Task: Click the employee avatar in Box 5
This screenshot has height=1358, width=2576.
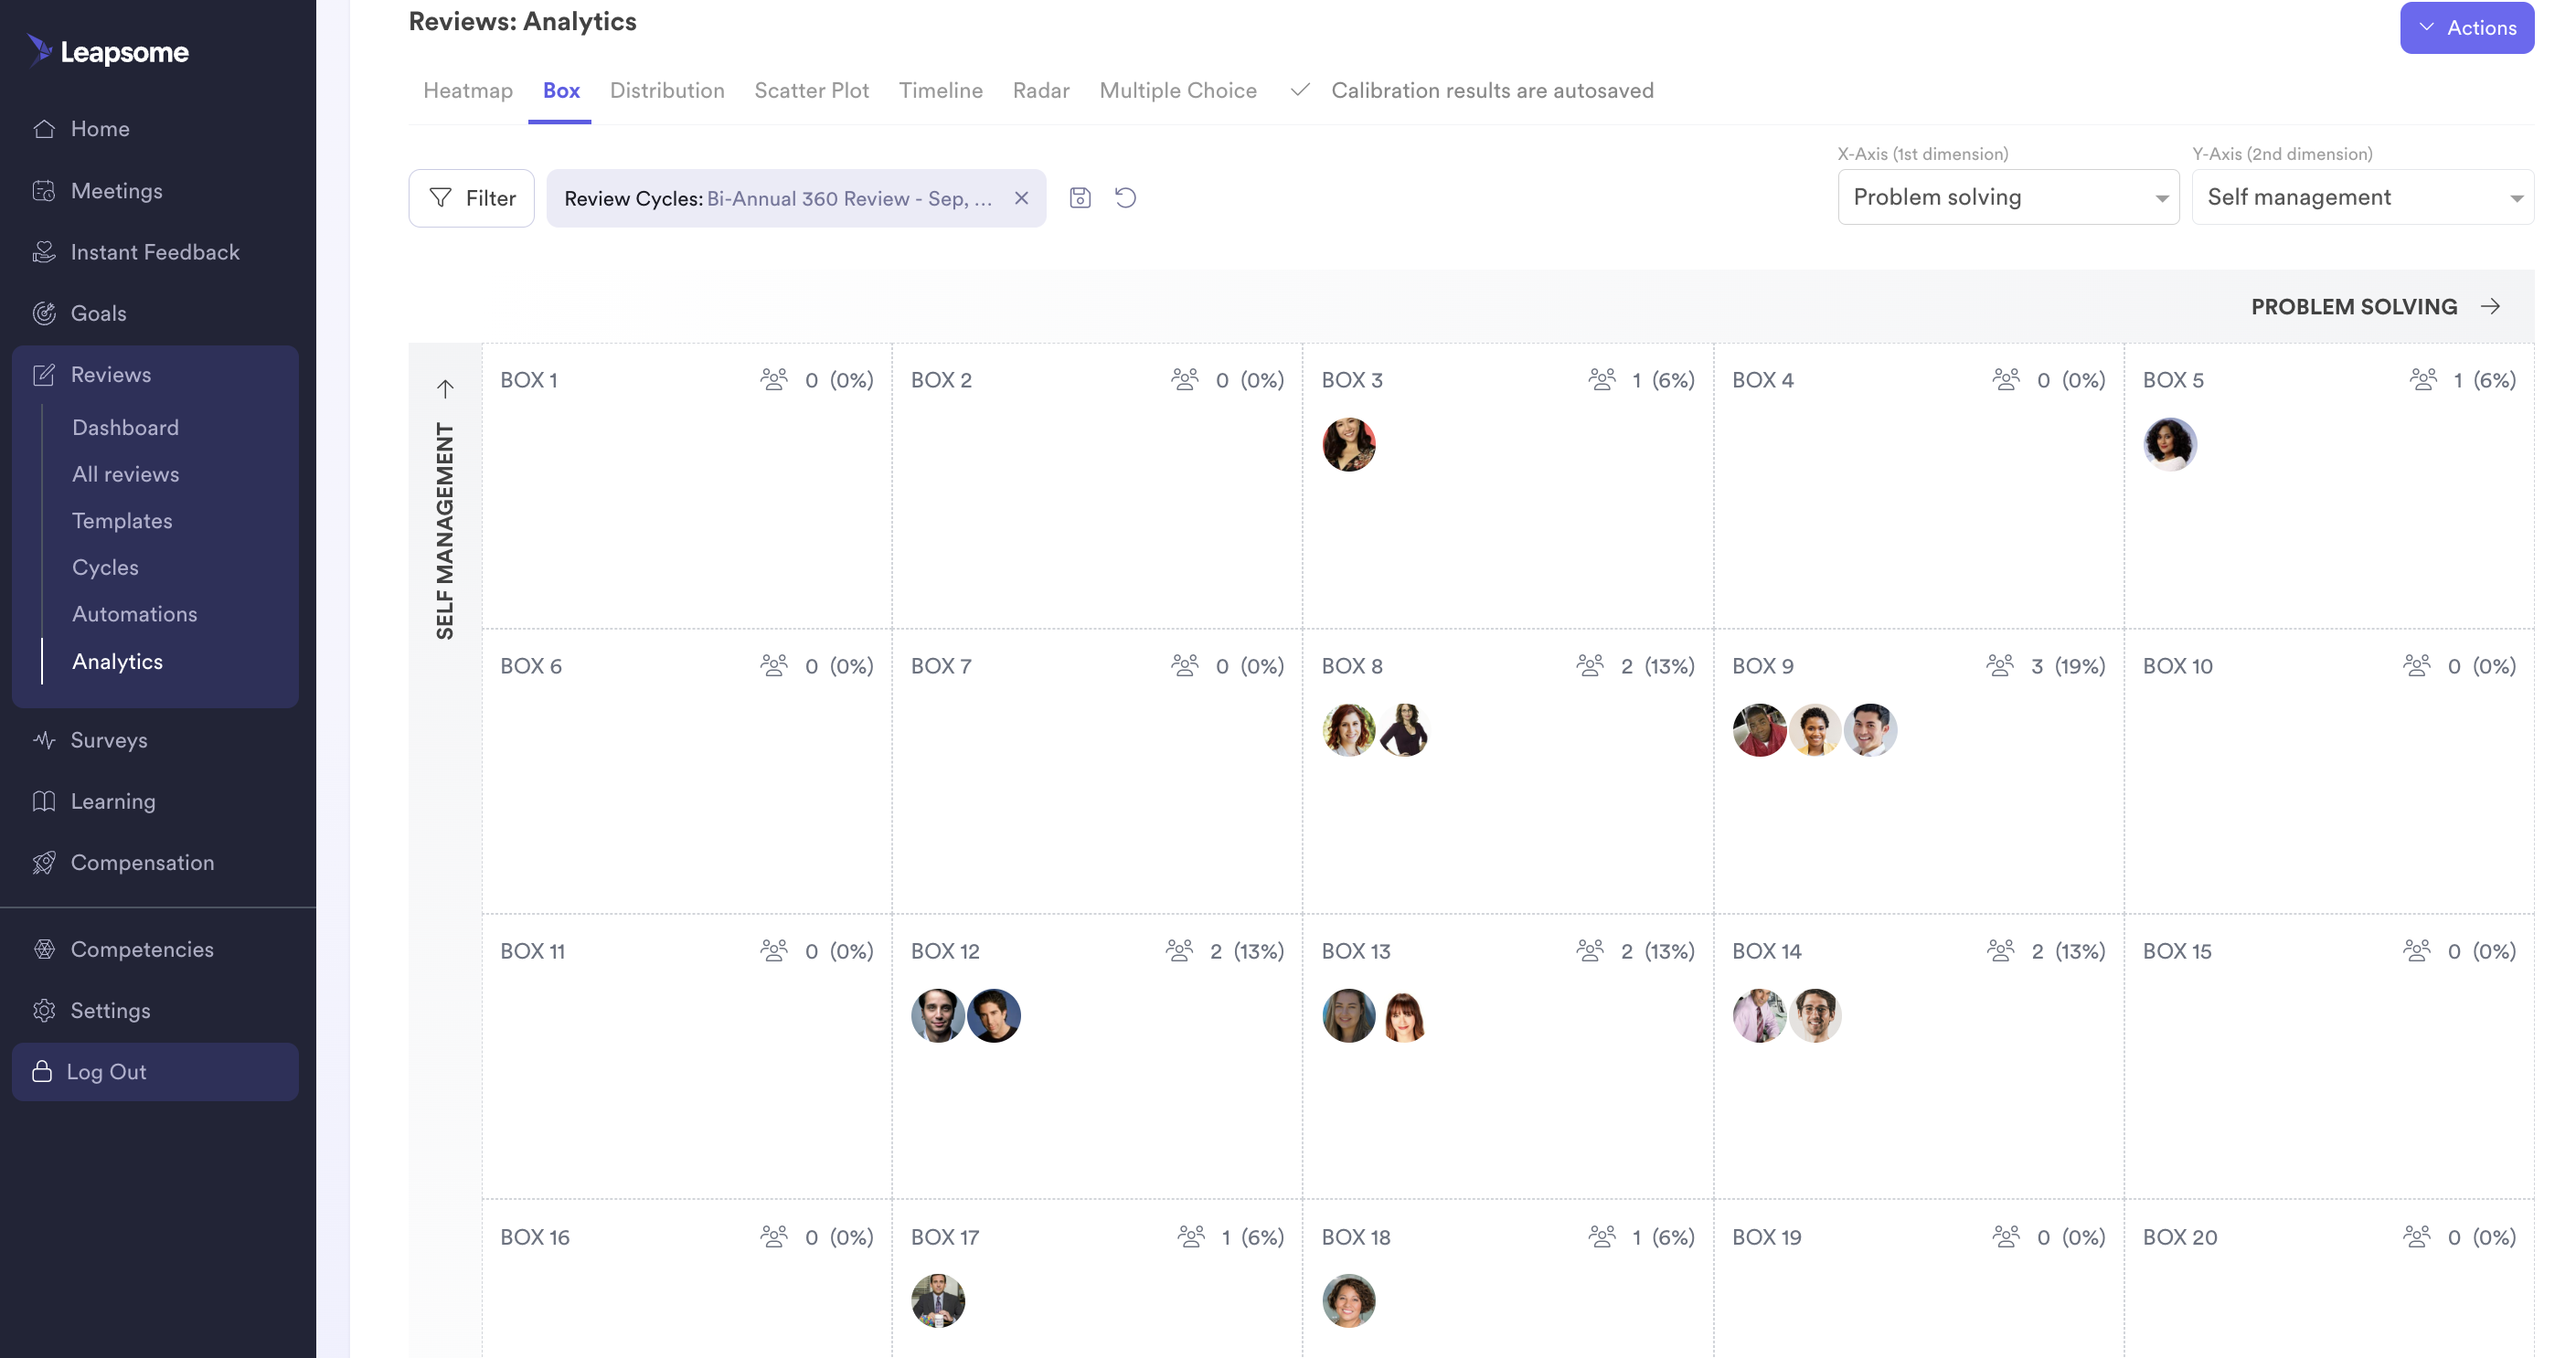Action: [2169, 444]
